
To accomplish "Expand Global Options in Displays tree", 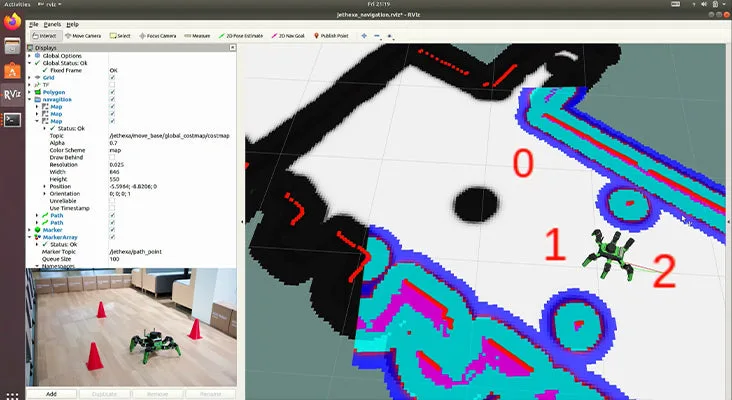I will tap(30, 56).
